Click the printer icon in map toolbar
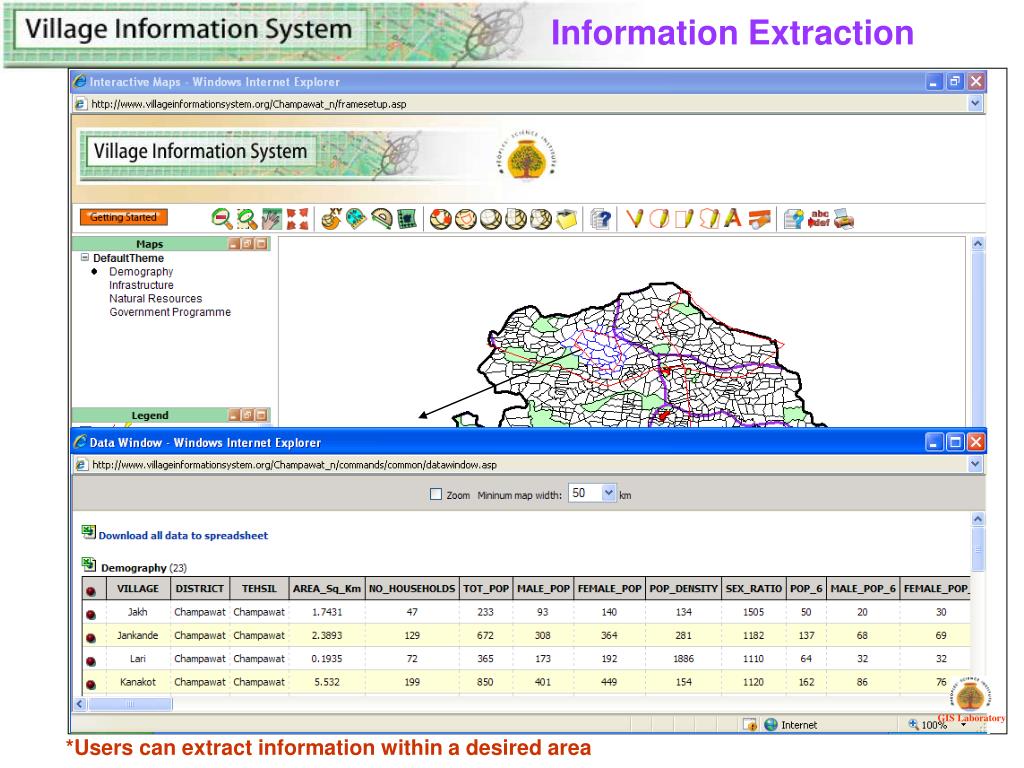The height and width of the screenshot is (768, 1024). (844, 219)
